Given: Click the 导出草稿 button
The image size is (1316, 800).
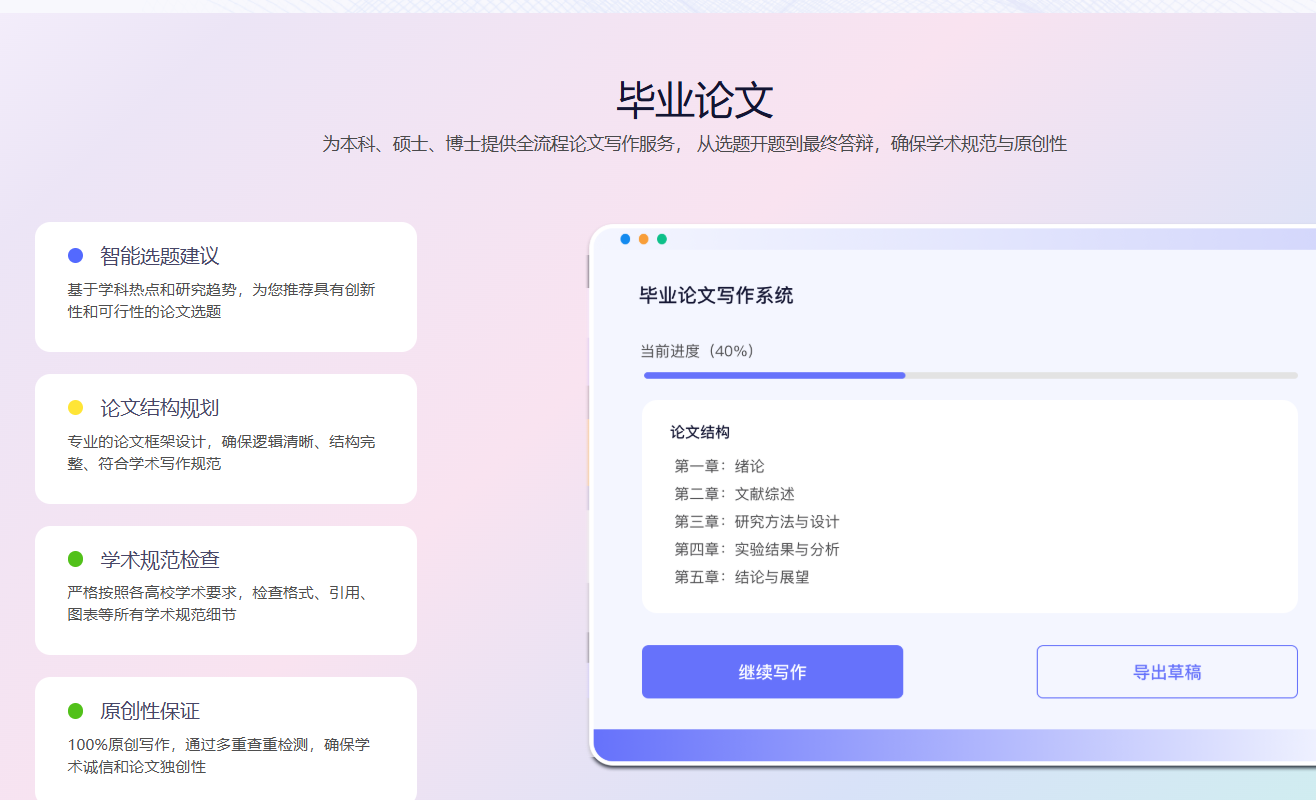Looking at the screenshot, I should (x=1167, y=672).
